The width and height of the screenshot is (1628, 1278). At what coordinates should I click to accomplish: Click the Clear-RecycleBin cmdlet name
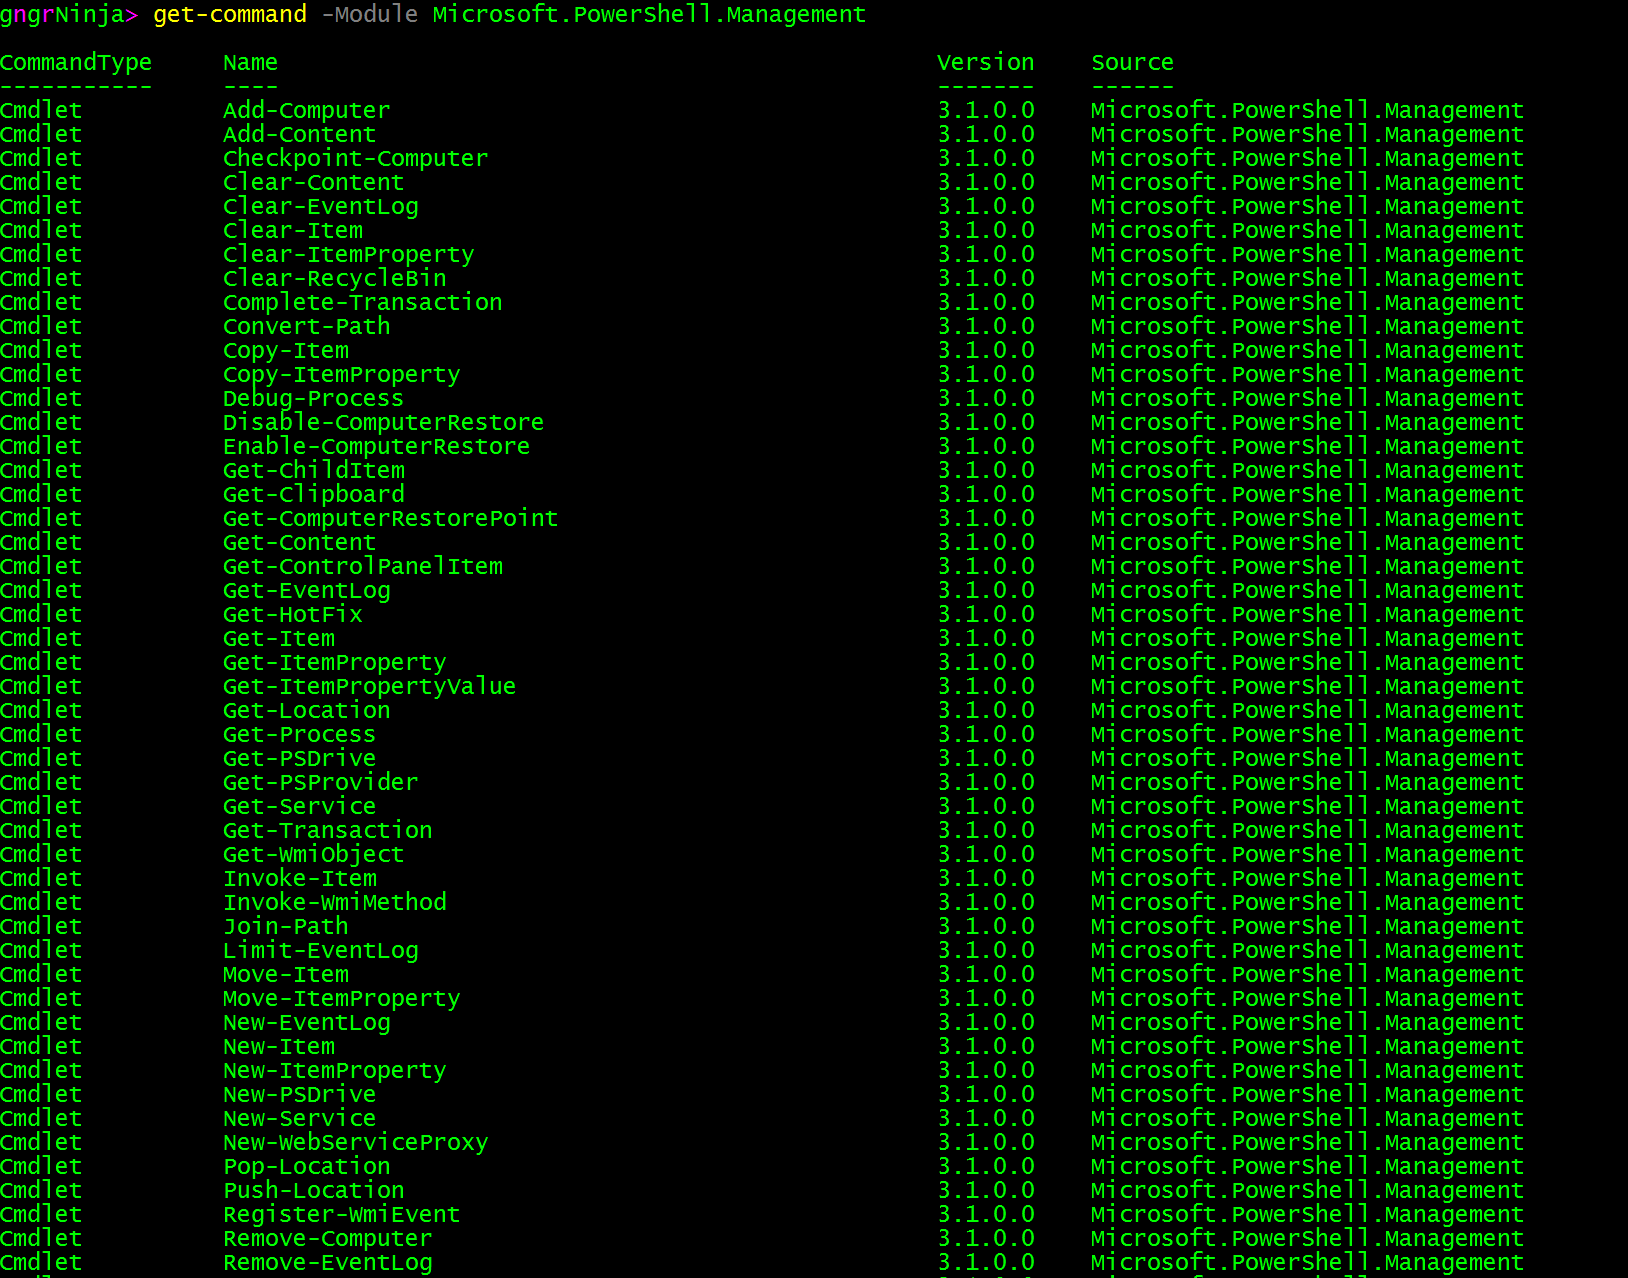(334, 279)
